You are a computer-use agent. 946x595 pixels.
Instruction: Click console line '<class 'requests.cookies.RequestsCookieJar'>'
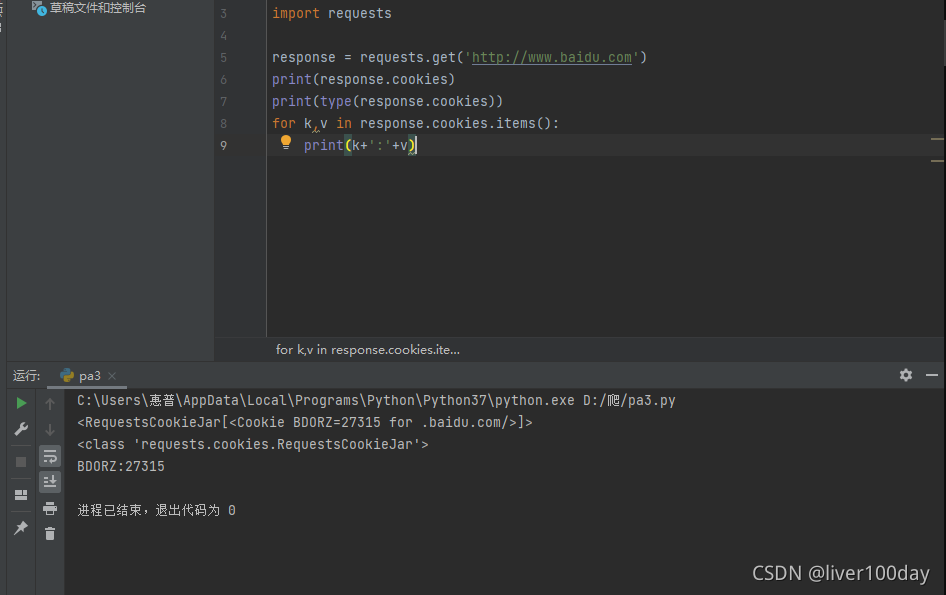(x=253, y=445)
